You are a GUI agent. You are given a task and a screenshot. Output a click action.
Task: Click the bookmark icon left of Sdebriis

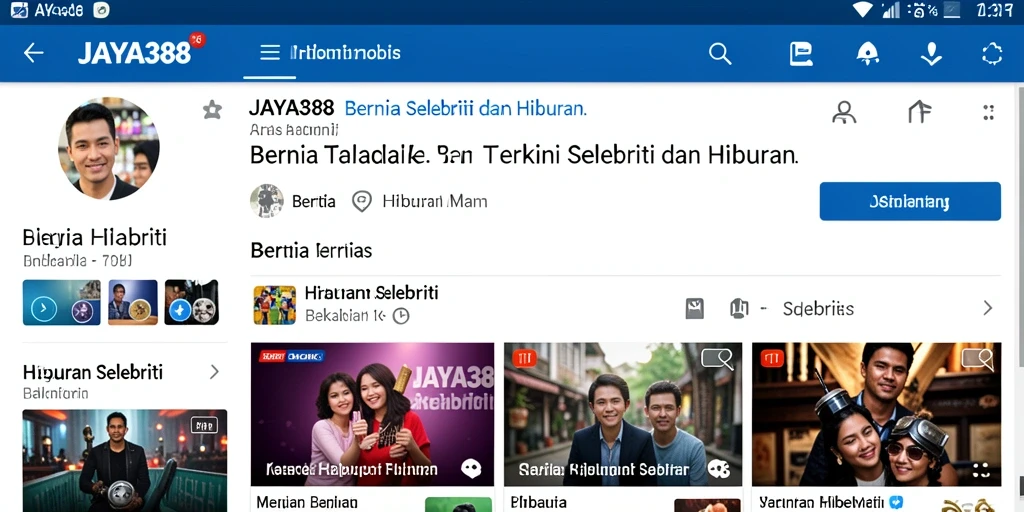695,308
